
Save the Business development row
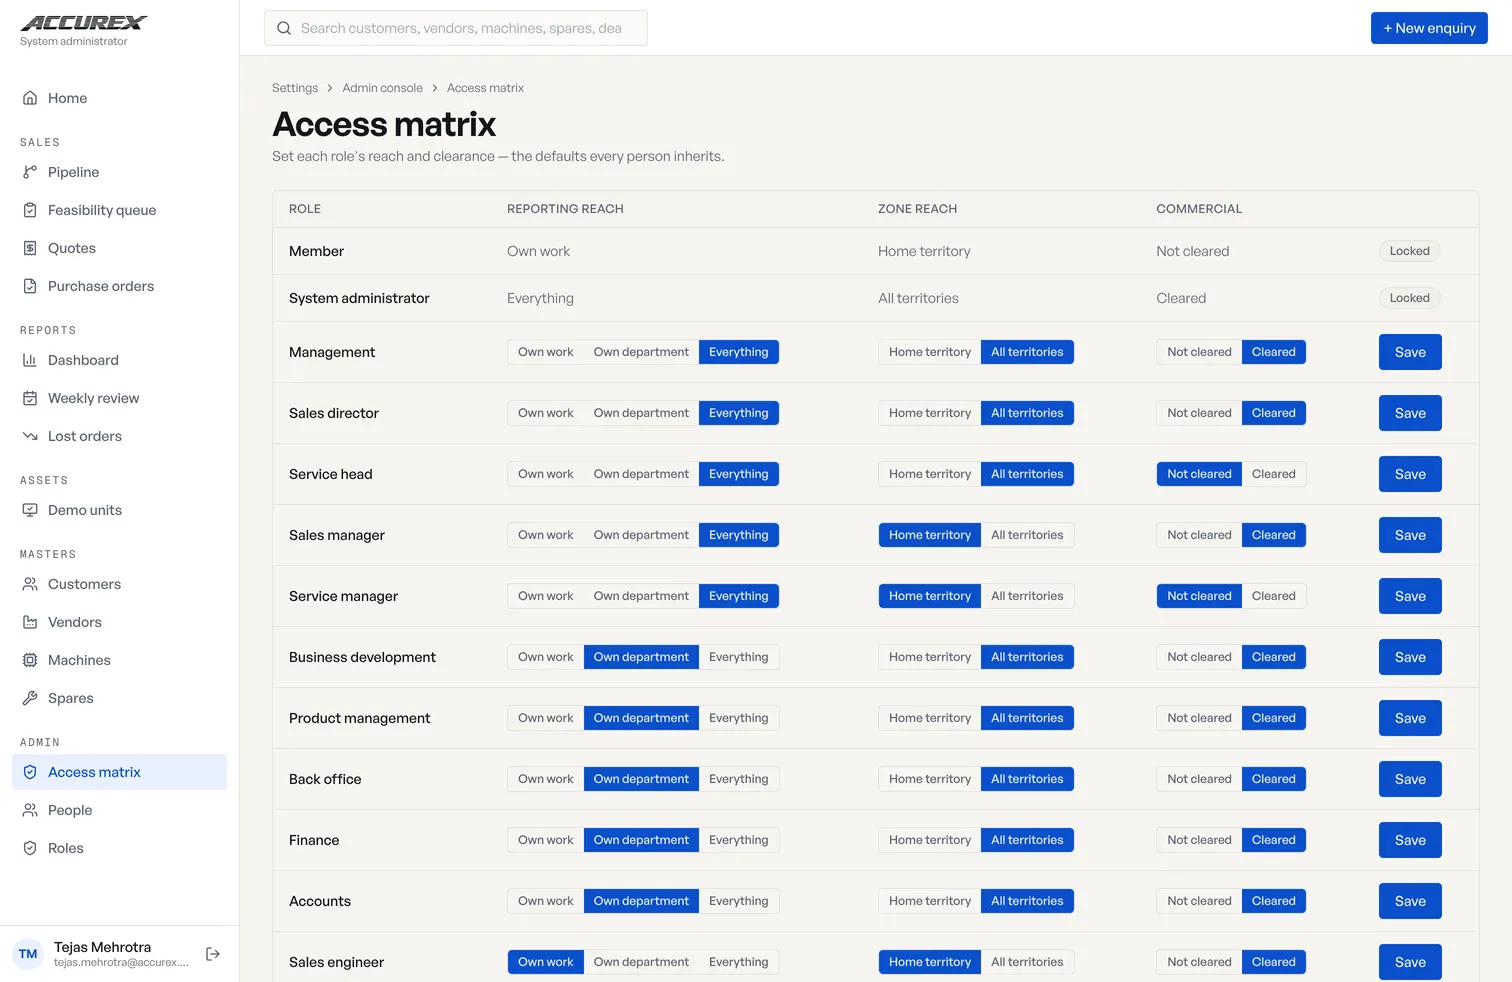click(1410, 657)
